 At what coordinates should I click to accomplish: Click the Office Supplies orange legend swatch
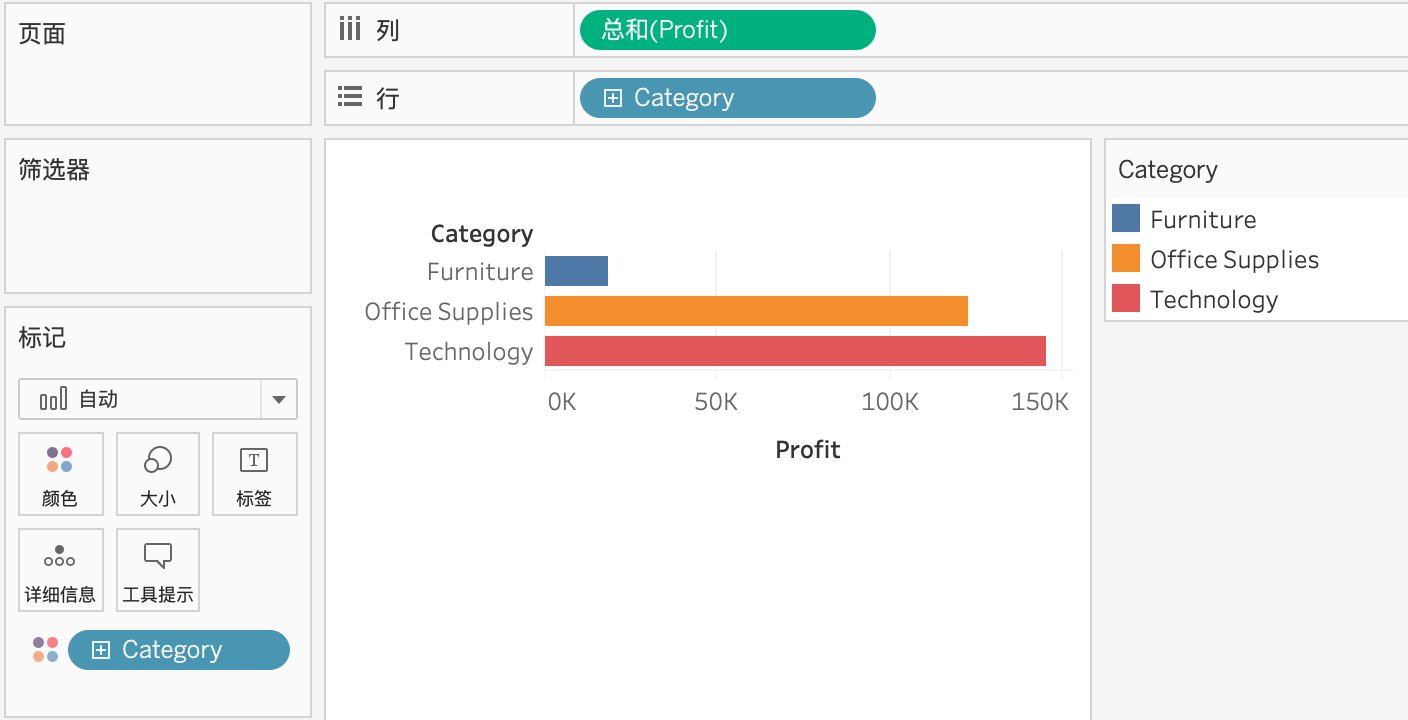[x=1126, y=258]
